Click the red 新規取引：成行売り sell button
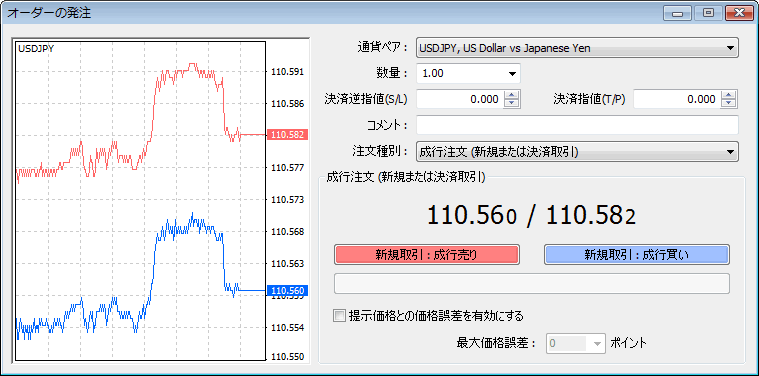 tap(426, 255)
